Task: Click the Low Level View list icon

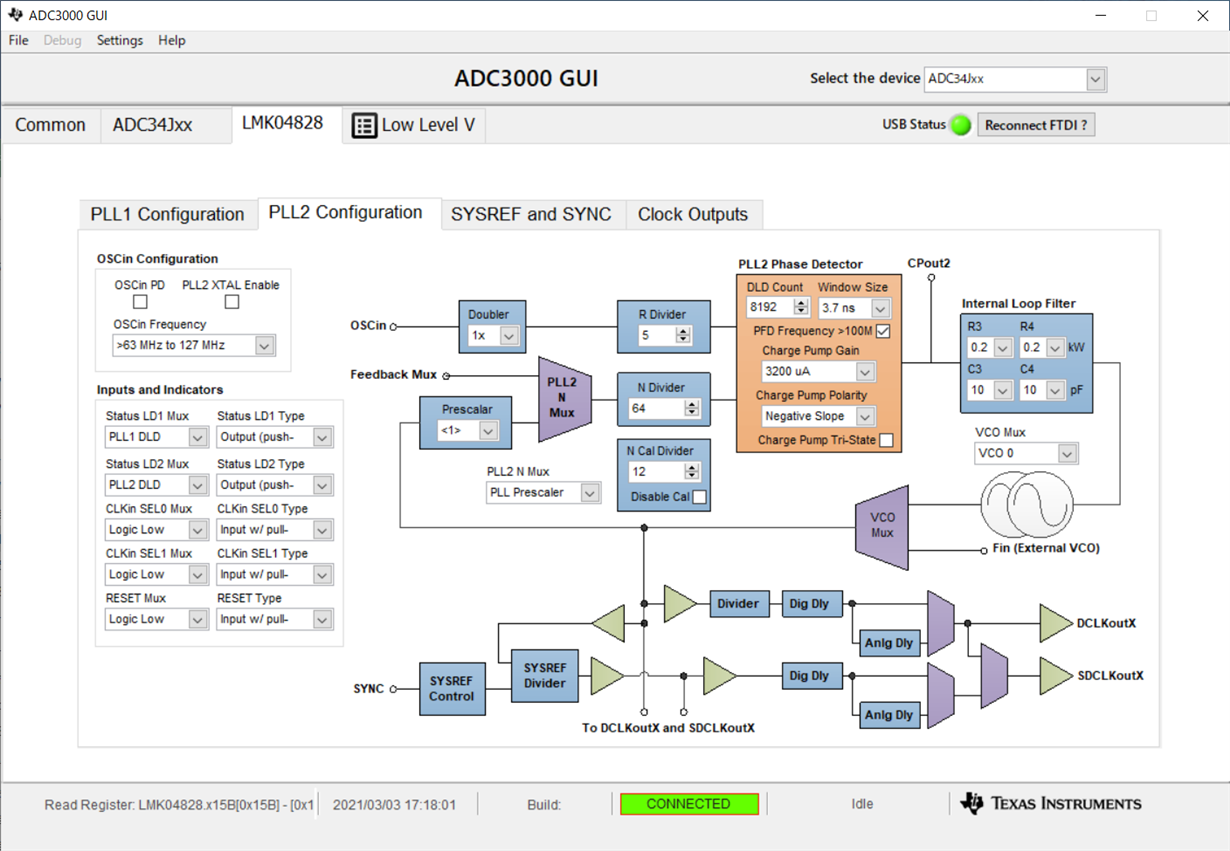Action: (364, 125)
